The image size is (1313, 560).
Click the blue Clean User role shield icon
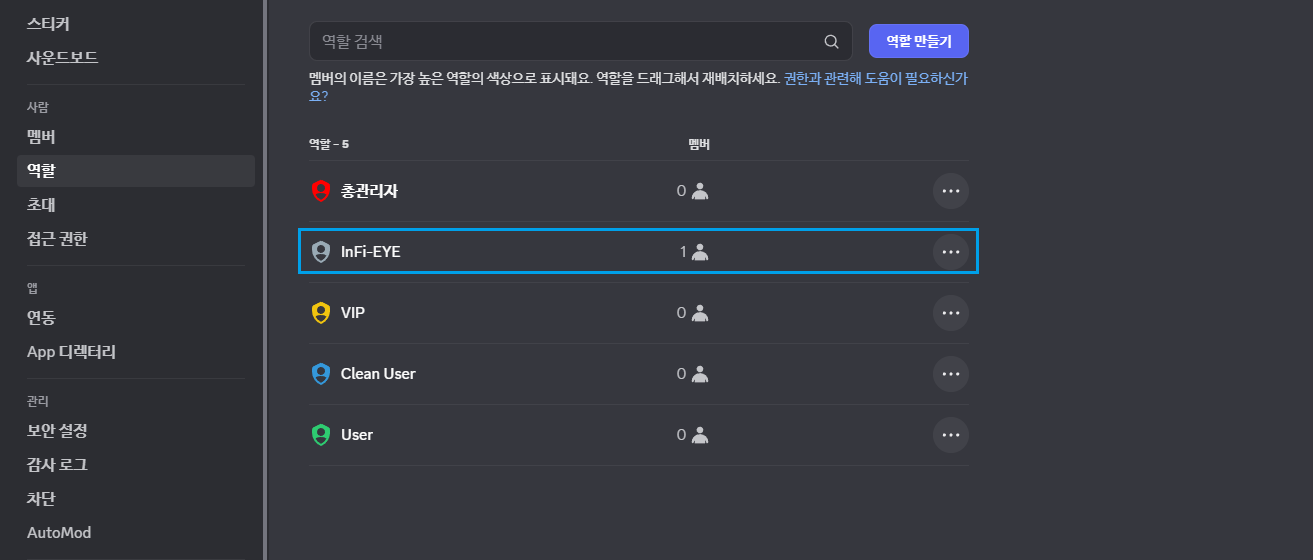320,374
